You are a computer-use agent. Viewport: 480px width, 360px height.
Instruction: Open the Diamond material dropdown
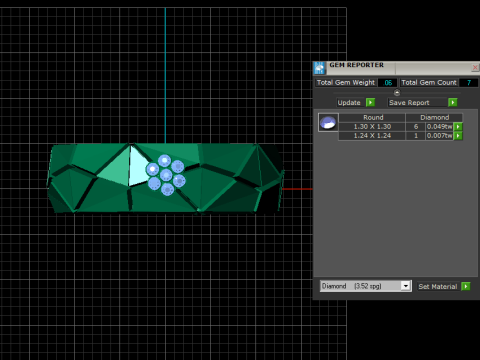[405, 286]
